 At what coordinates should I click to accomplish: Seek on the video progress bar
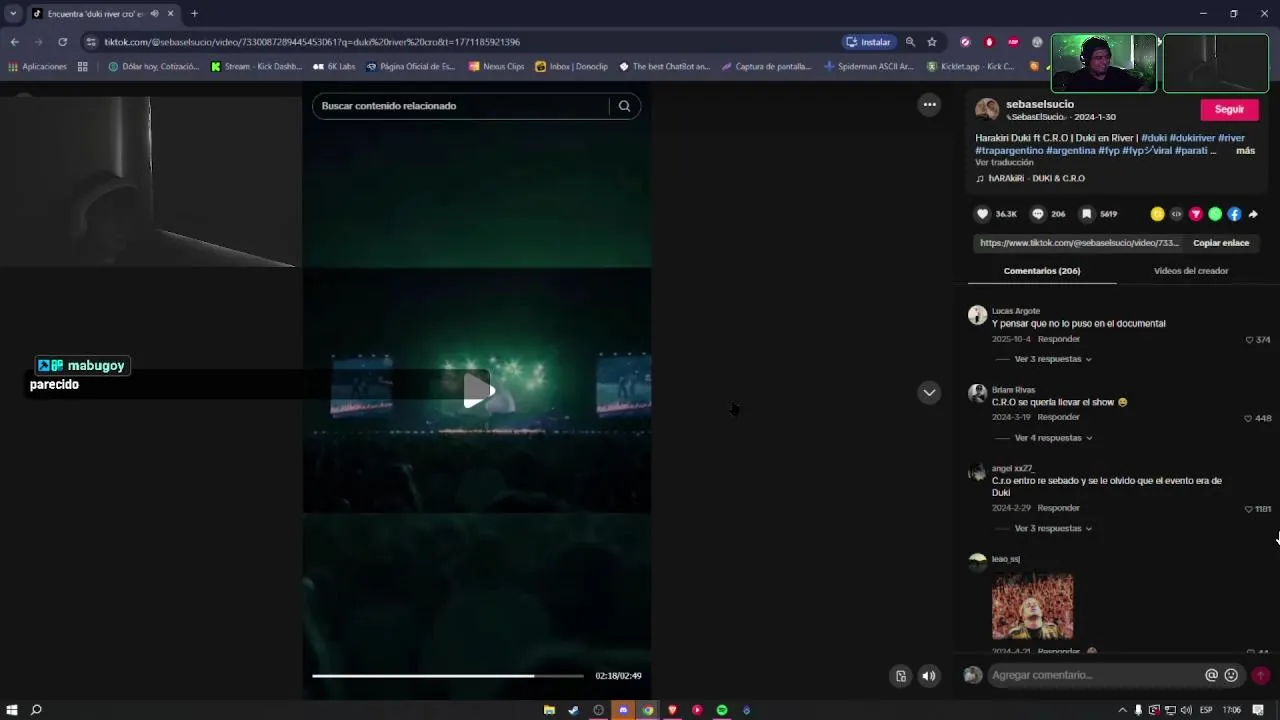448,676
